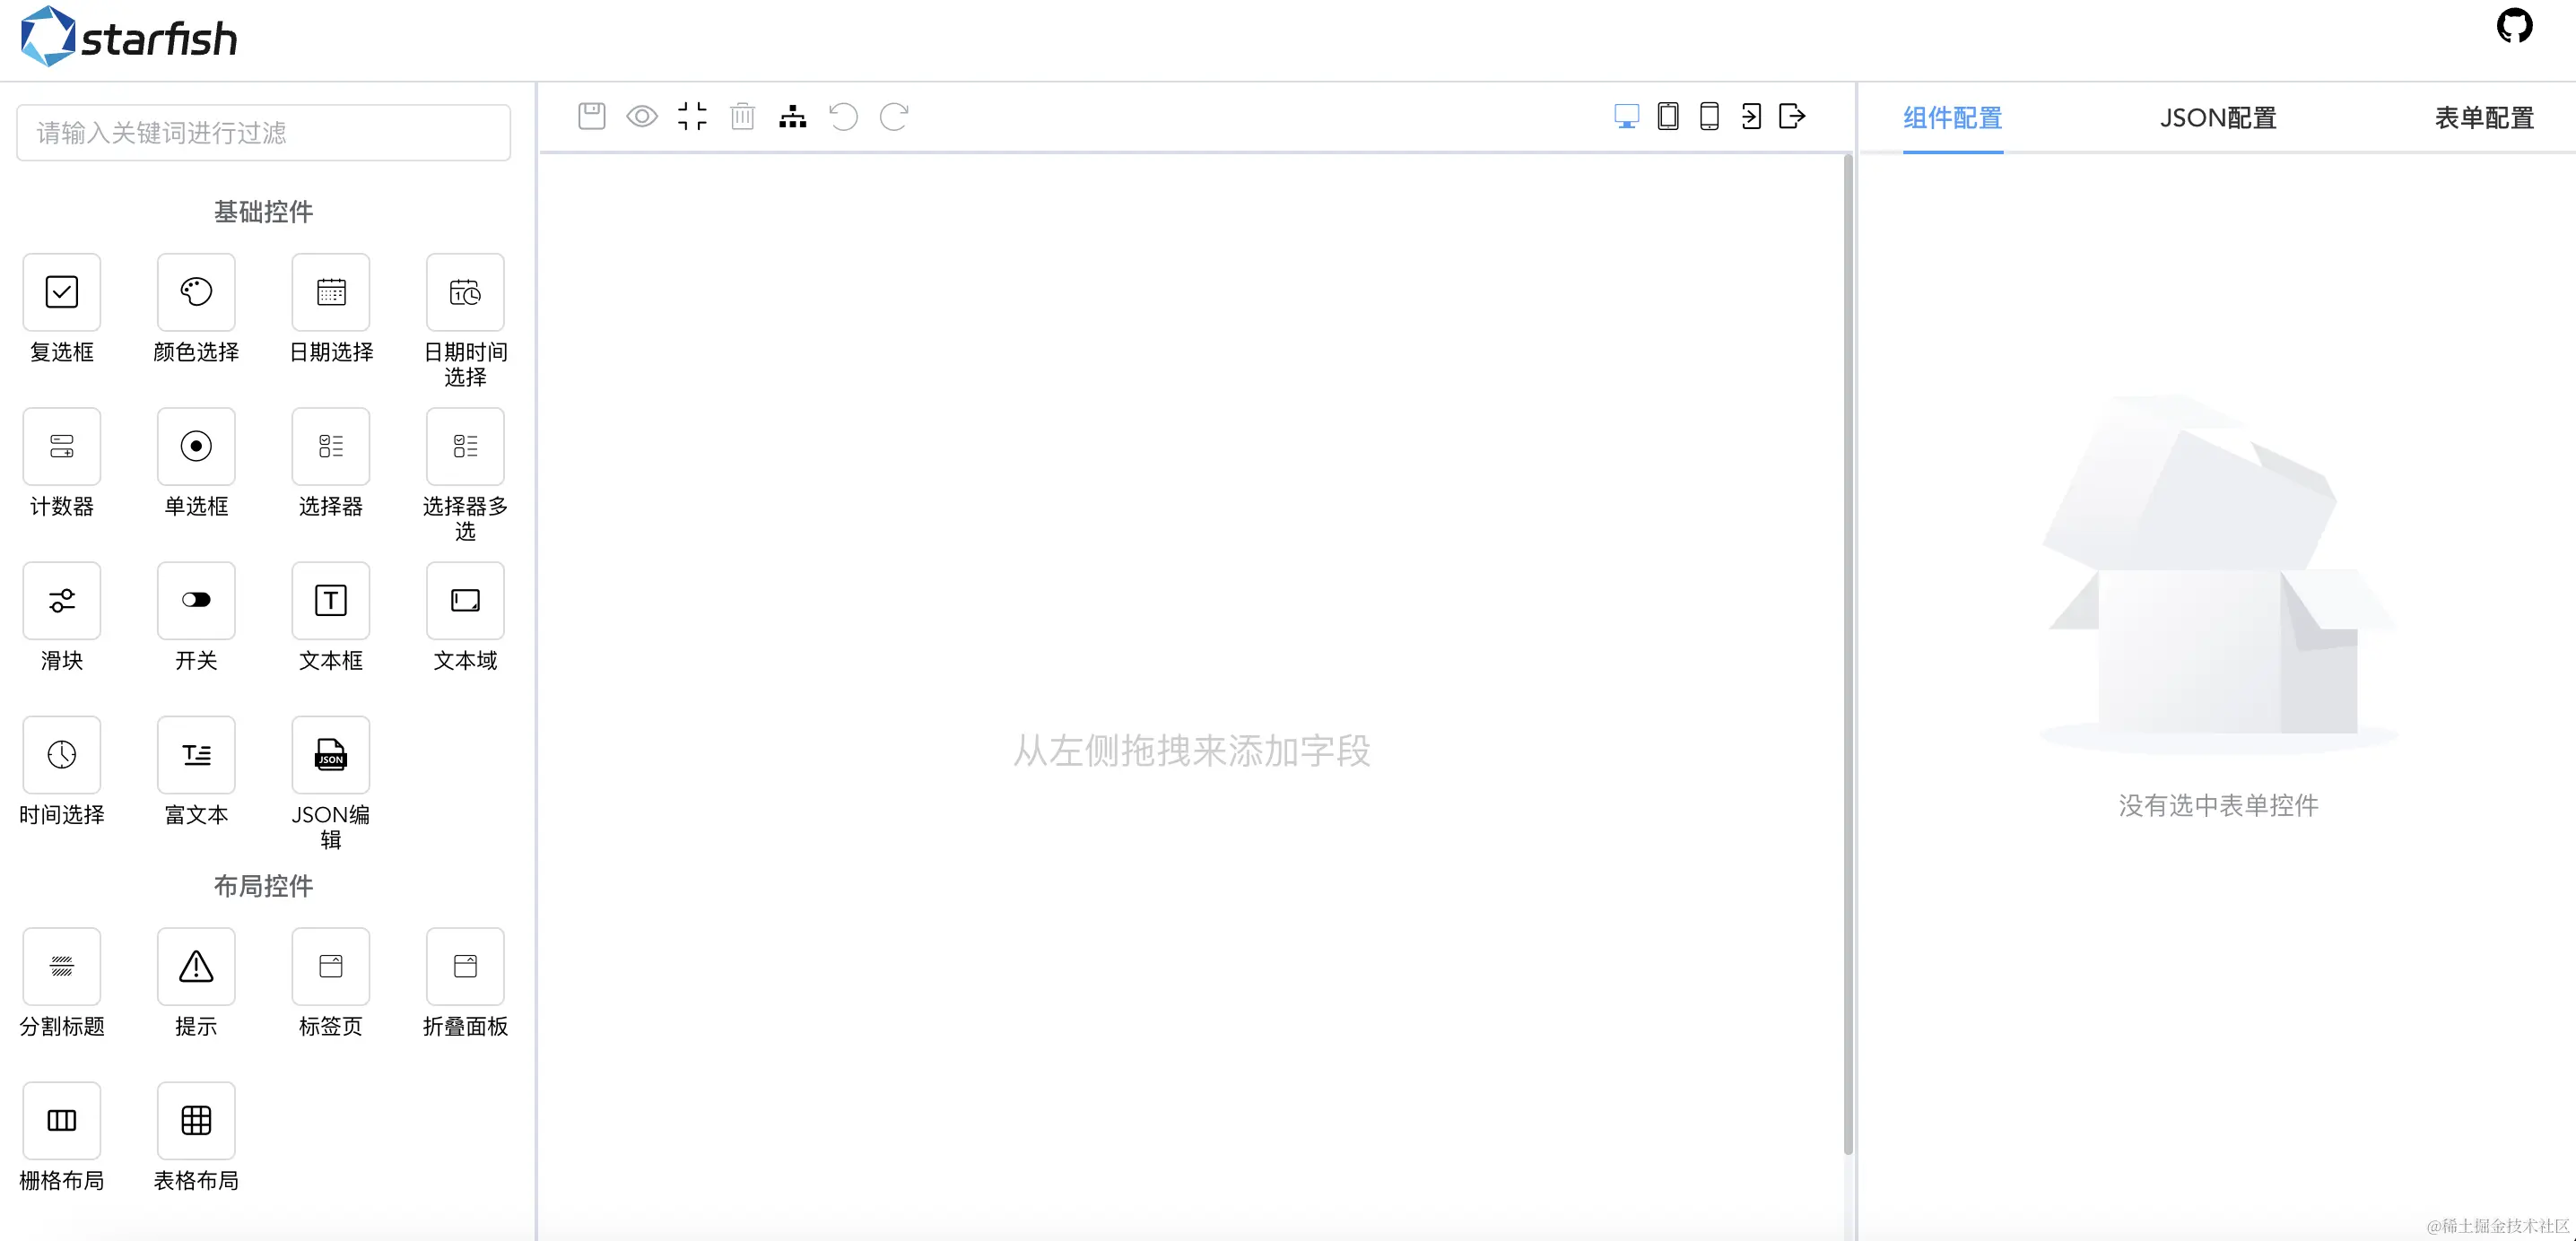Clear the canvas with the trash icon
Image resolution: width=2576 pixels, height=1241 pixels.
[742, 116]
